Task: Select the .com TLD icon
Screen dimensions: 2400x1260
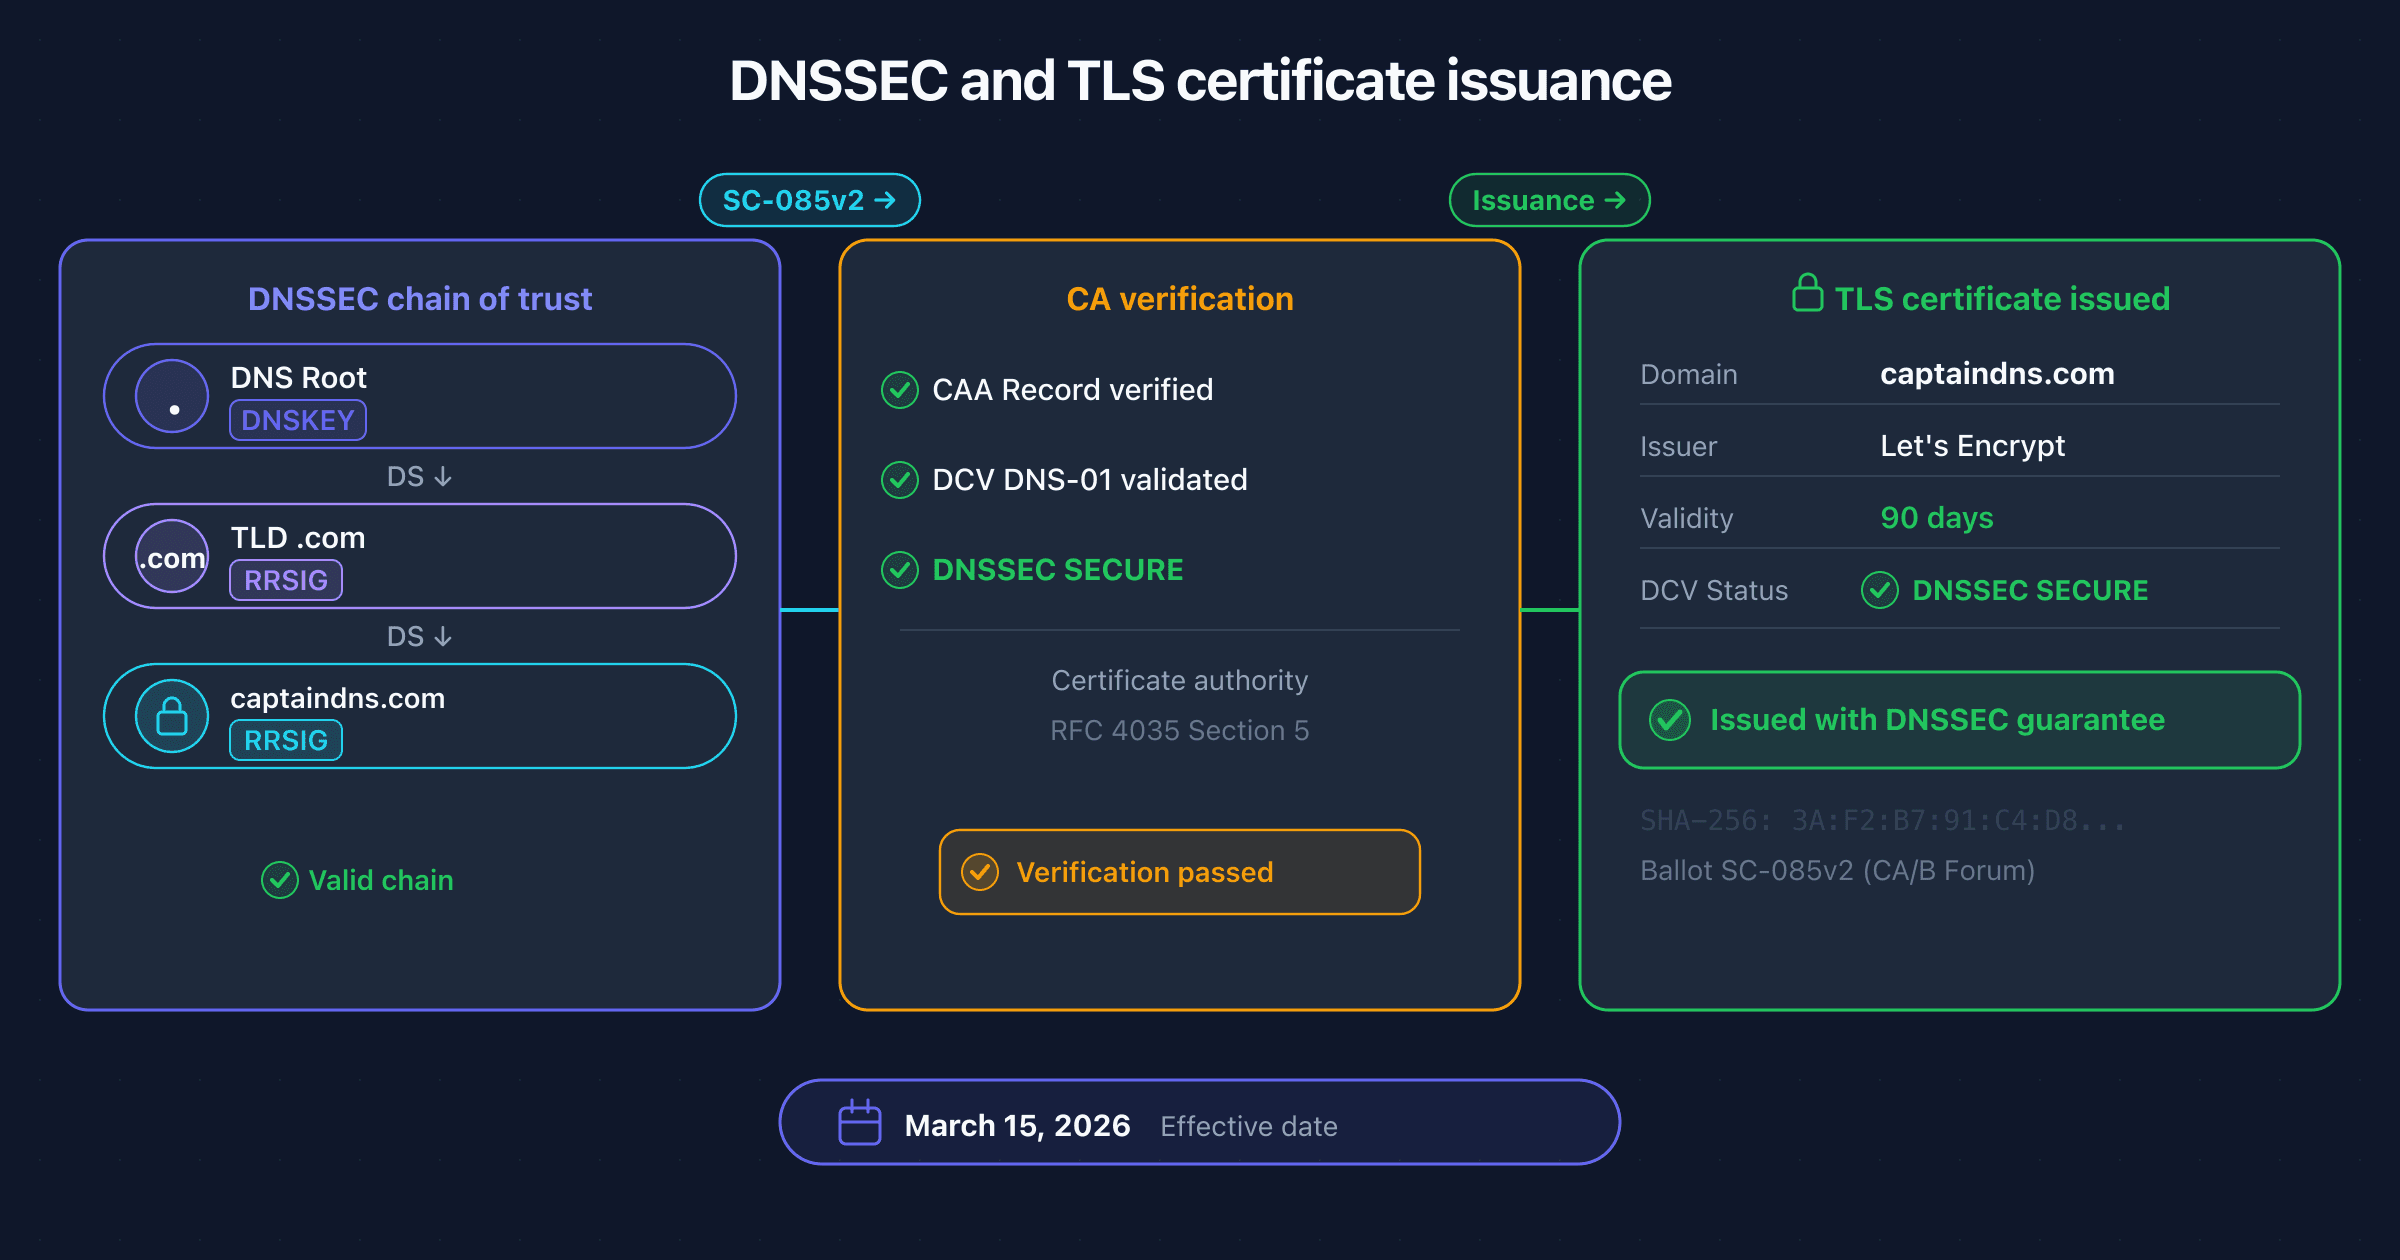Action: pos(171,556)
